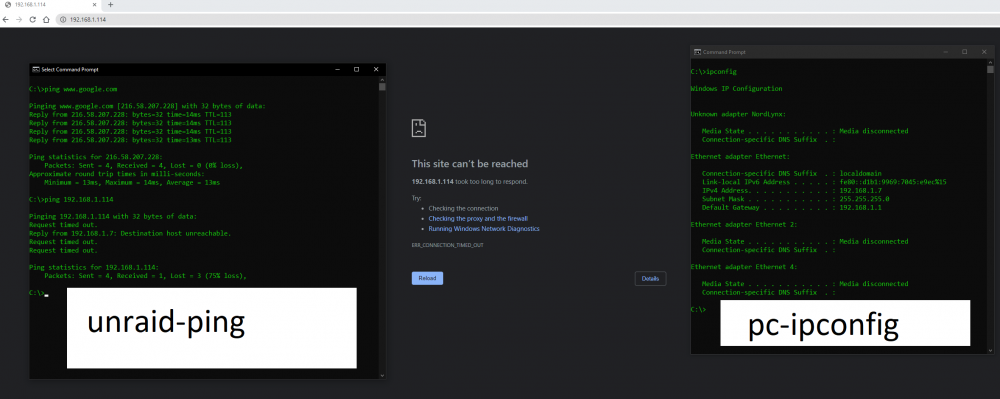Image resolution: width=1000 pixels, height=399 pixels.
Task: Click the 'C:\>ipconfig' command line
Action: tap(713, 71)
